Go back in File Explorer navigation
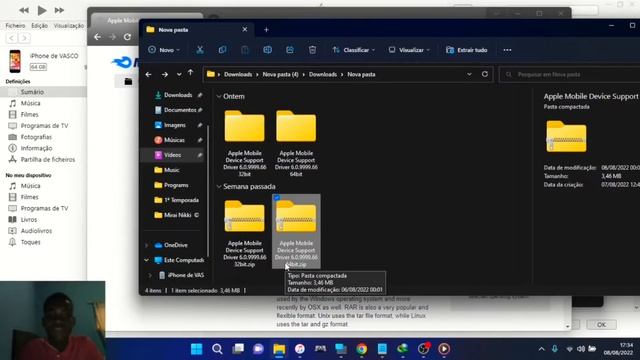640x360 pixels. pos(149,74)
